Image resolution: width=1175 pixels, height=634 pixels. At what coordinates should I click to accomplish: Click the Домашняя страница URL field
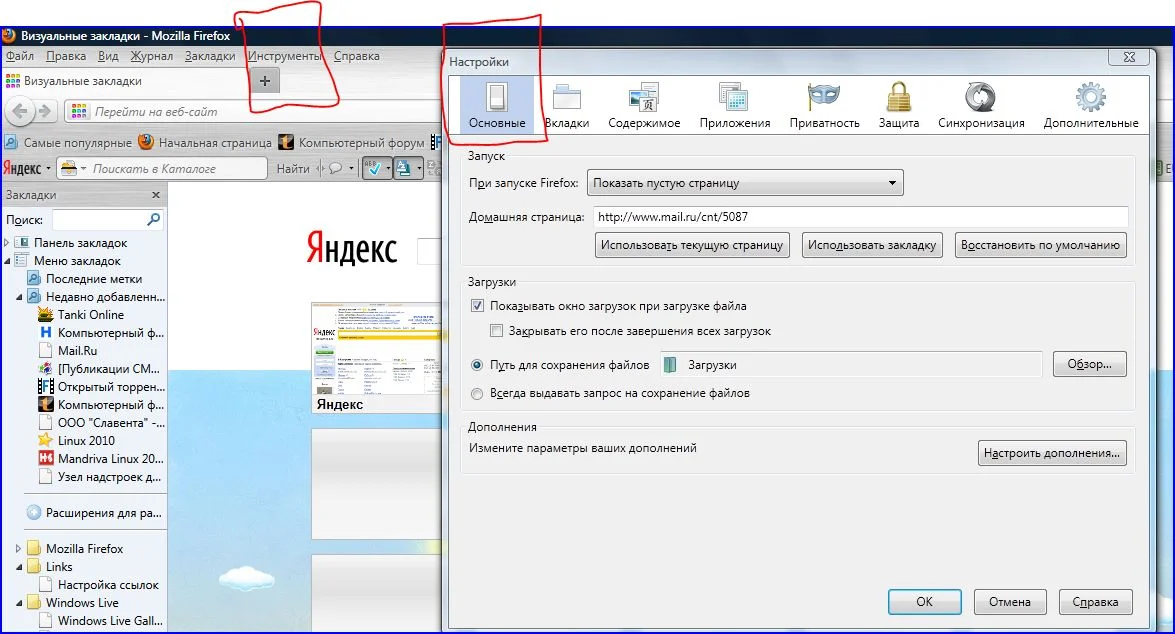[x=860, y=217]
